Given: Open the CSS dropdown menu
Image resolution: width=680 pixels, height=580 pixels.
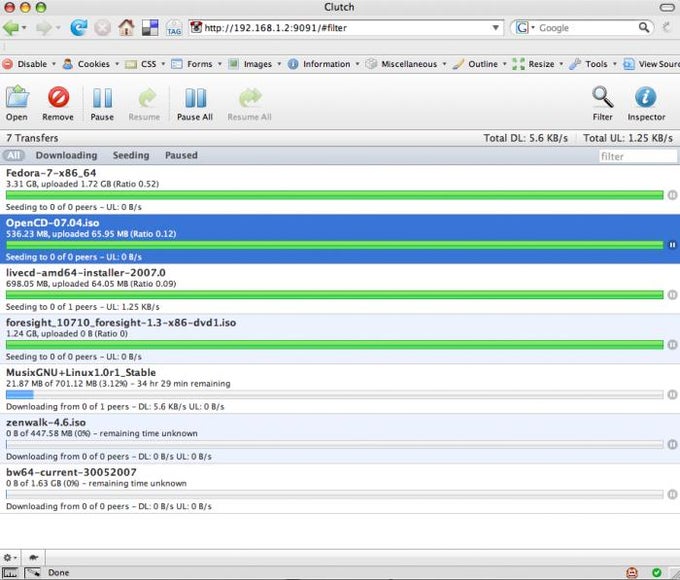Looking at the screenshot, I should (x=145, y=64).
